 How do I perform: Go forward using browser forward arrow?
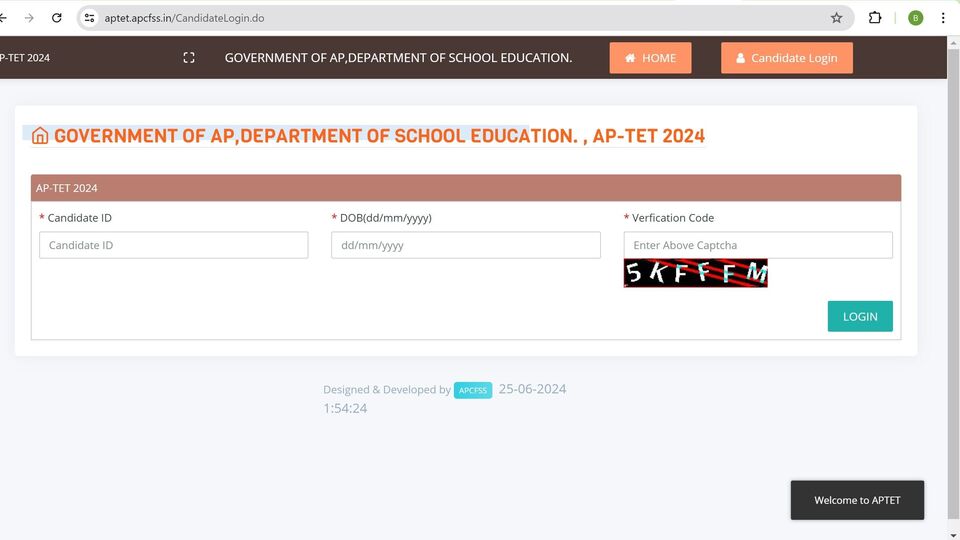coord(29,18)
